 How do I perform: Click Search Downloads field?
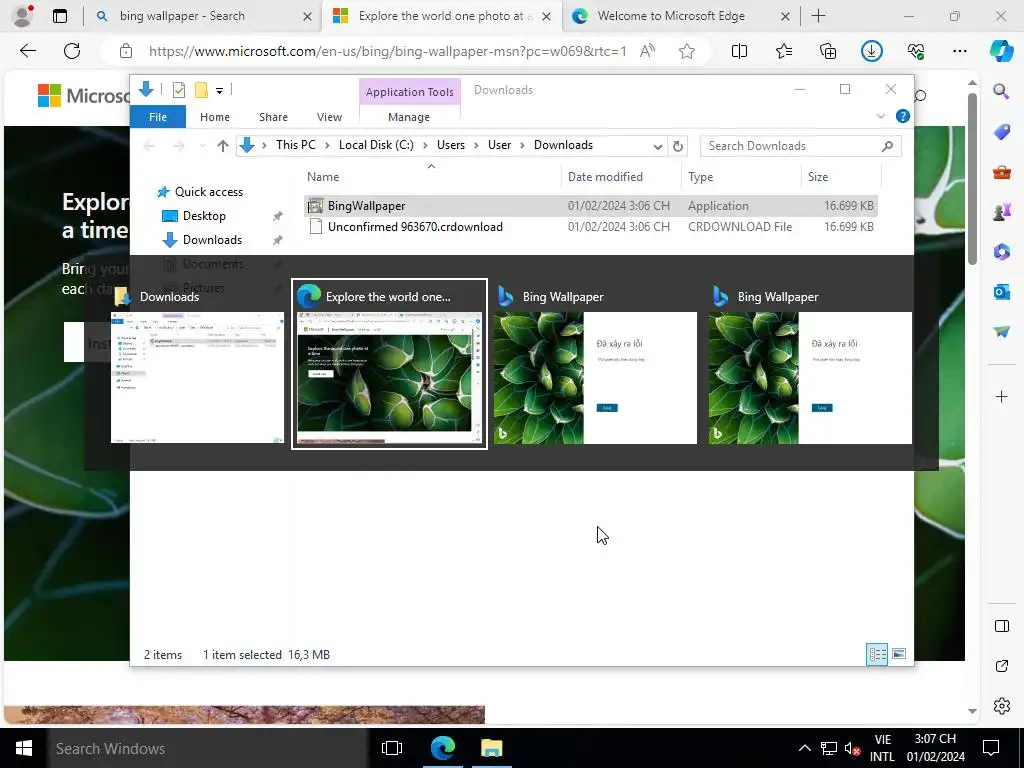[800, 146]
